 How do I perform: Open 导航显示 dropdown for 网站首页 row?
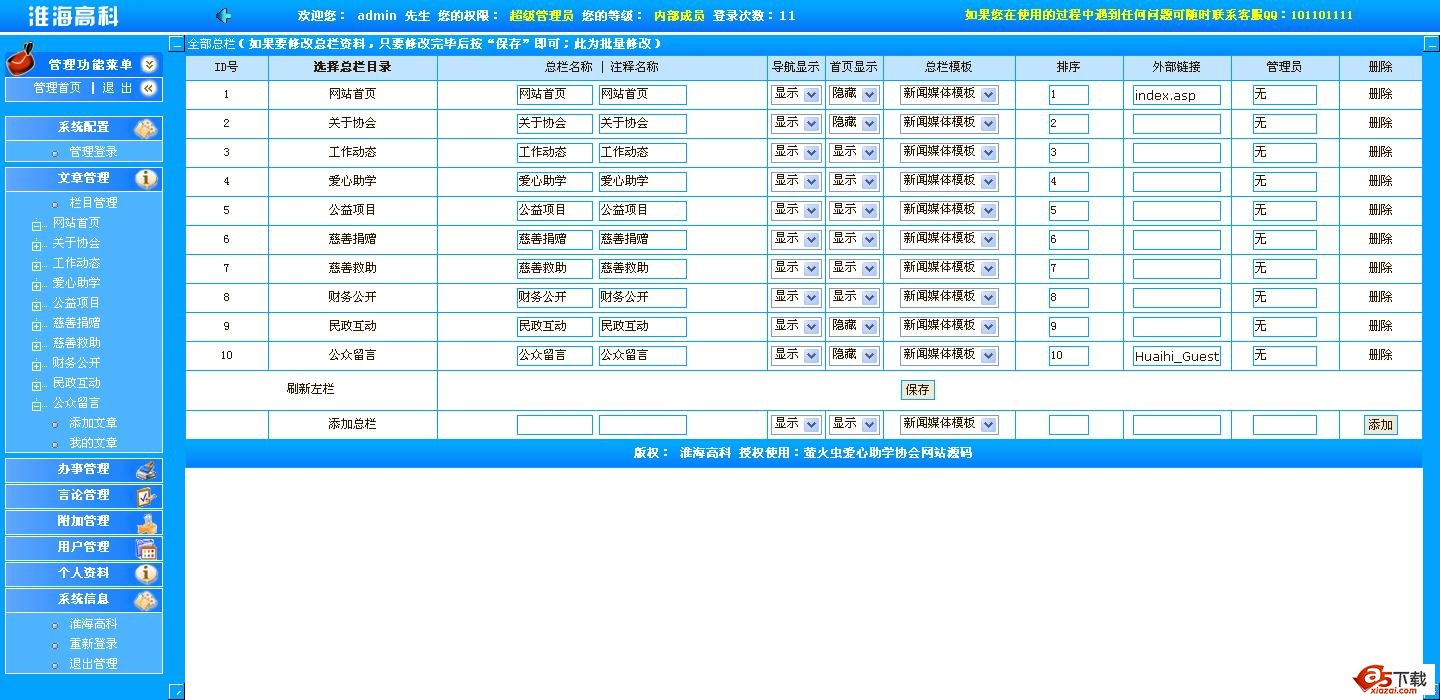tap(796, 94)
